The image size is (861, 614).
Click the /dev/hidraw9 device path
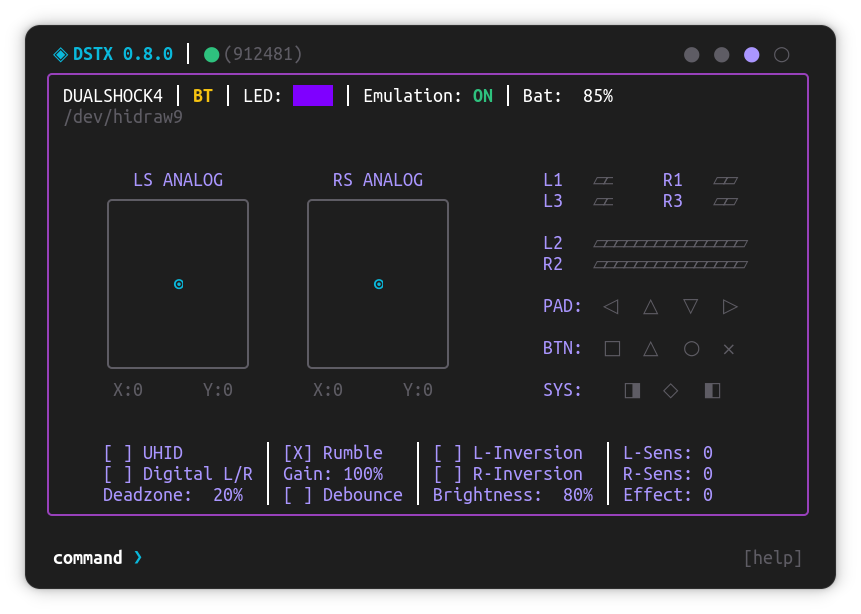[123, 116]
